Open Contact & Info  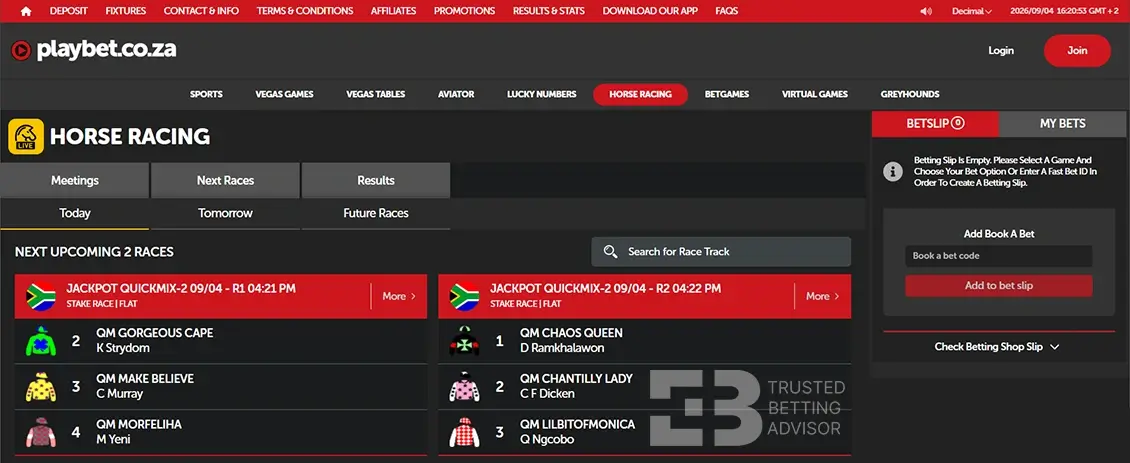[x=201, y=11]
